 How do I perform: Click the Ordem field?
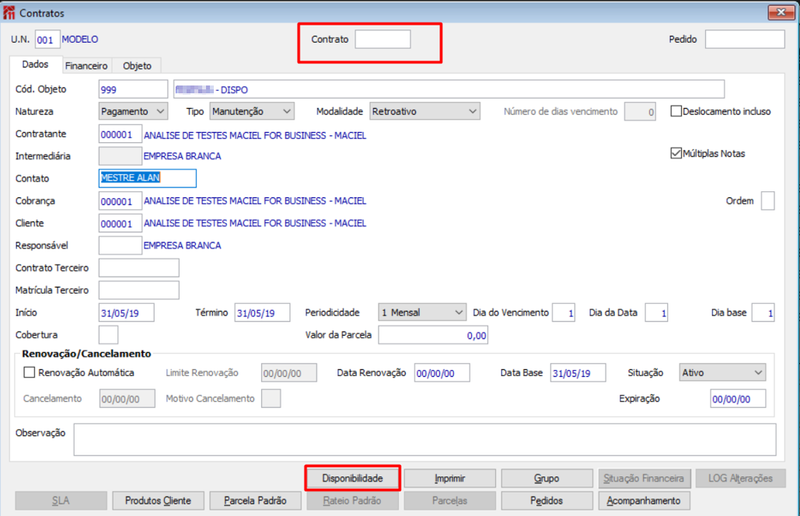pos(767,201)
